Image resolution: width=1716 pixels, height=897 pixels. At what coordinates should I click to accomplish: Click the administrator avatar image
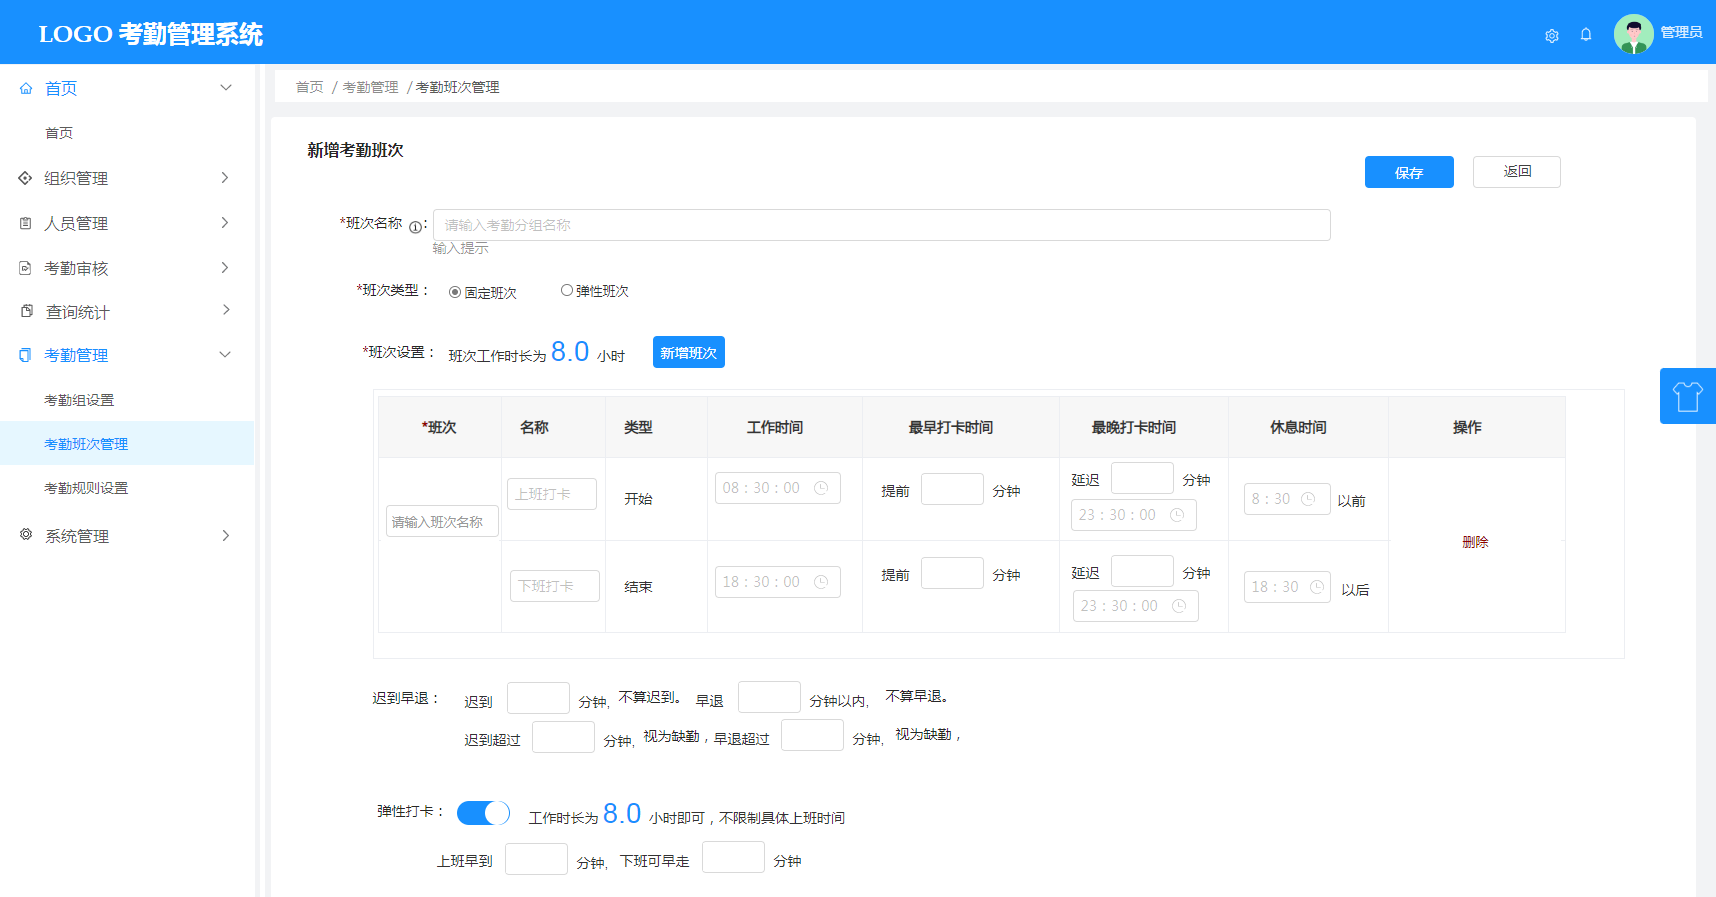coord(1633,34)
